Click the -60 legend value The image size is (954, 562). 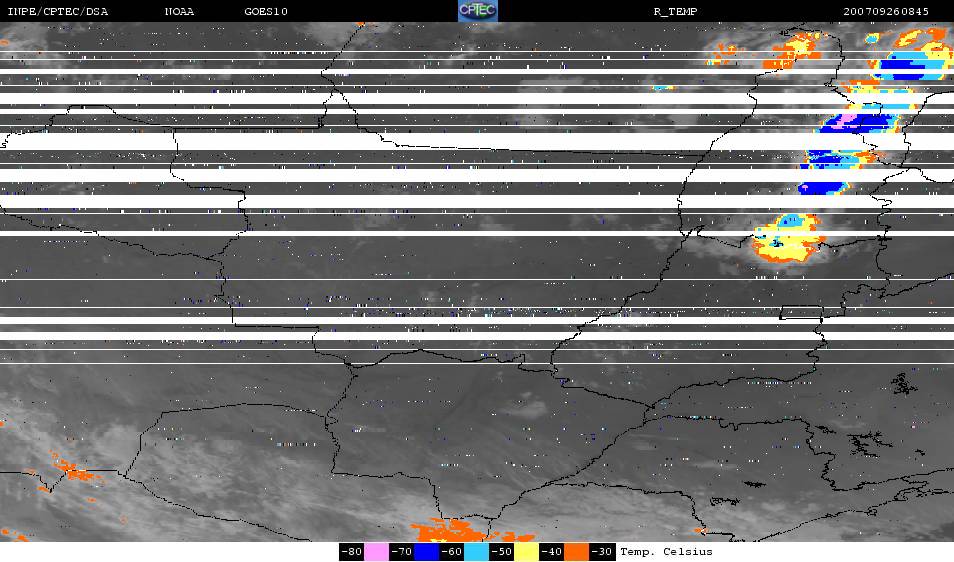pyautogui.click(x=451, y=552)
